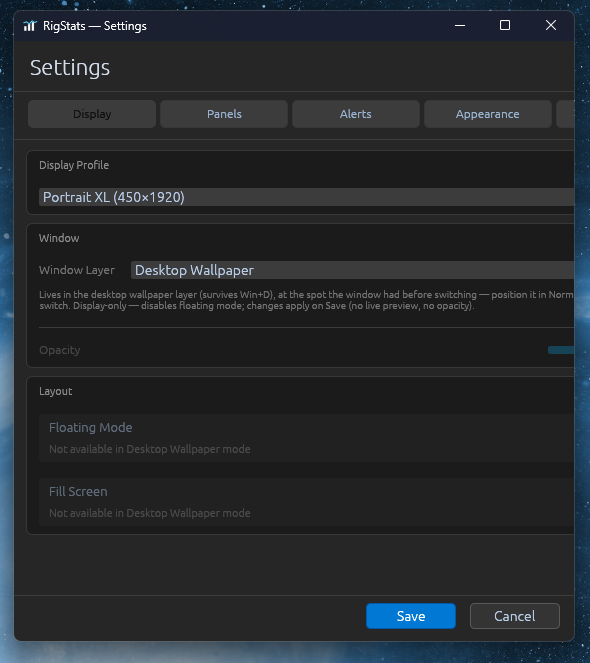Click the Opacity slider track
Viewport: 590px width, 663px height.
pos(561,350)
